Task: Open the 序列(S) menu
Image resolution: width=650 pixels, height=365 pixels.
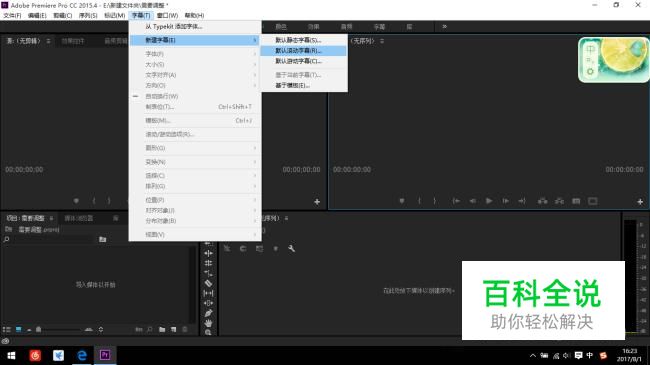Action: pos(88,15)
